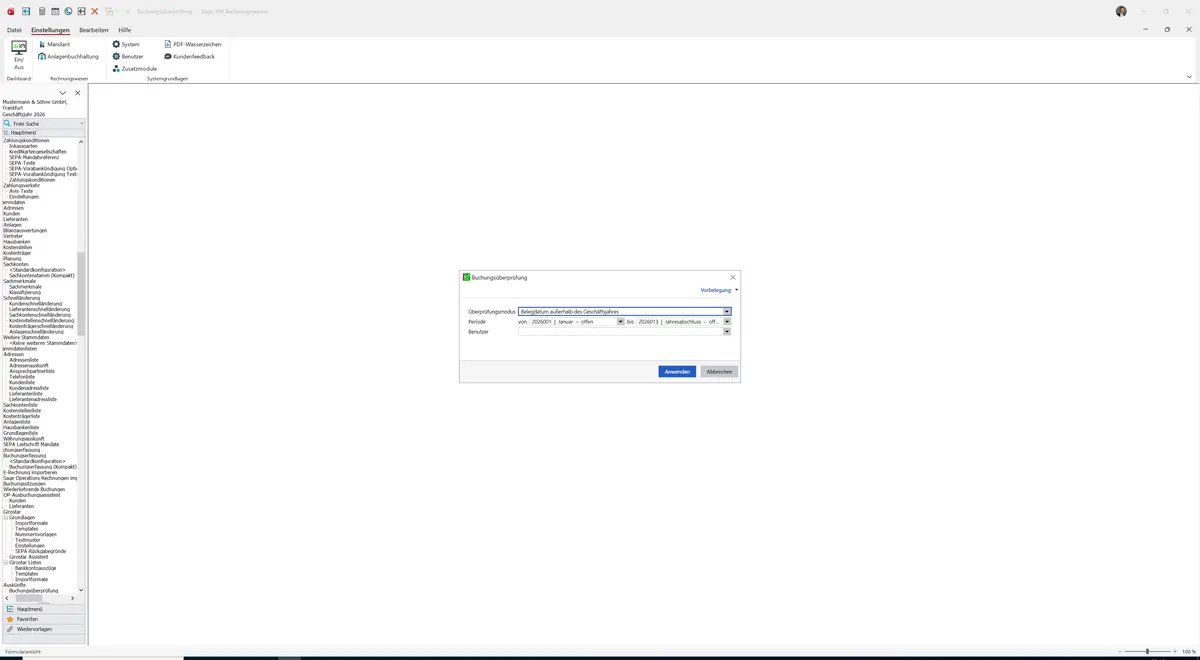
Task: Open the Wiedervorlagen panel
Action: pyautogui.click(x=44, y=629)
